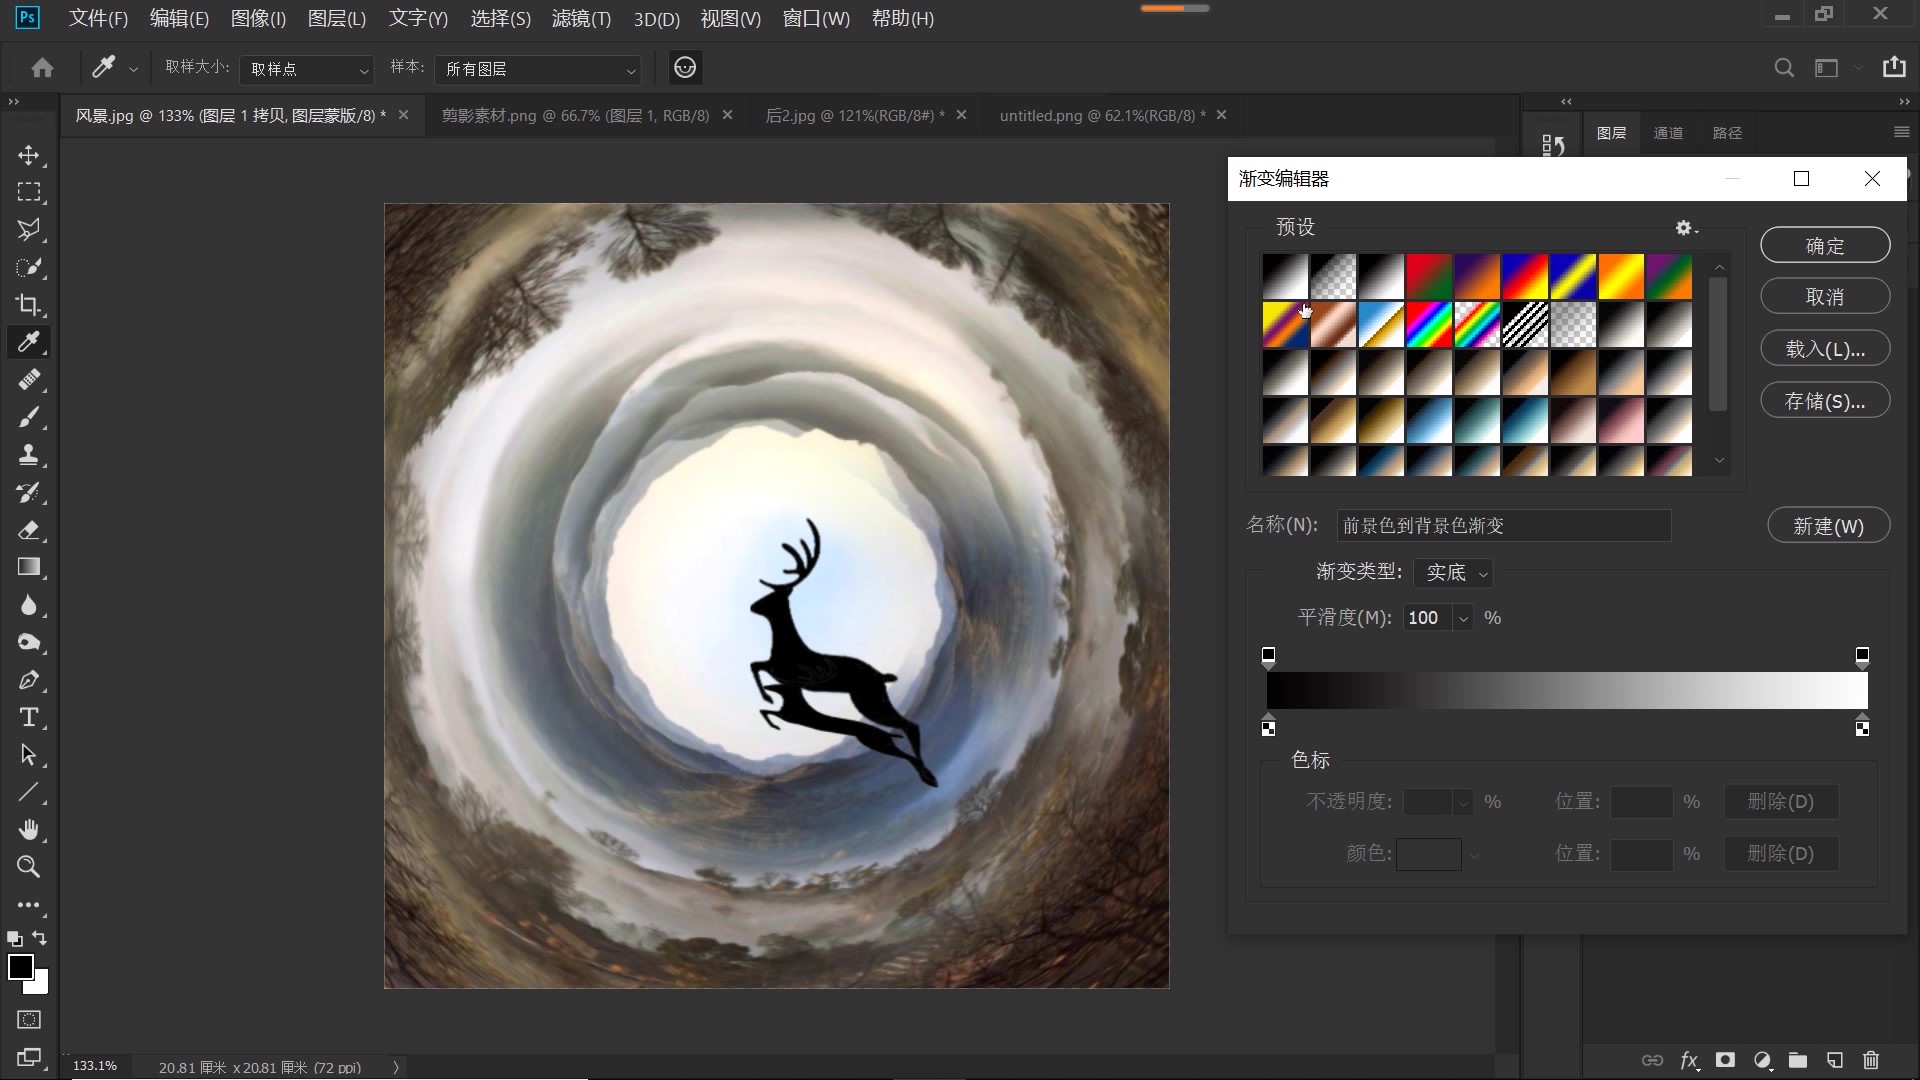Select the Clone Stamp tool
Screen dimensions: 1920x1080
point(28,455)
